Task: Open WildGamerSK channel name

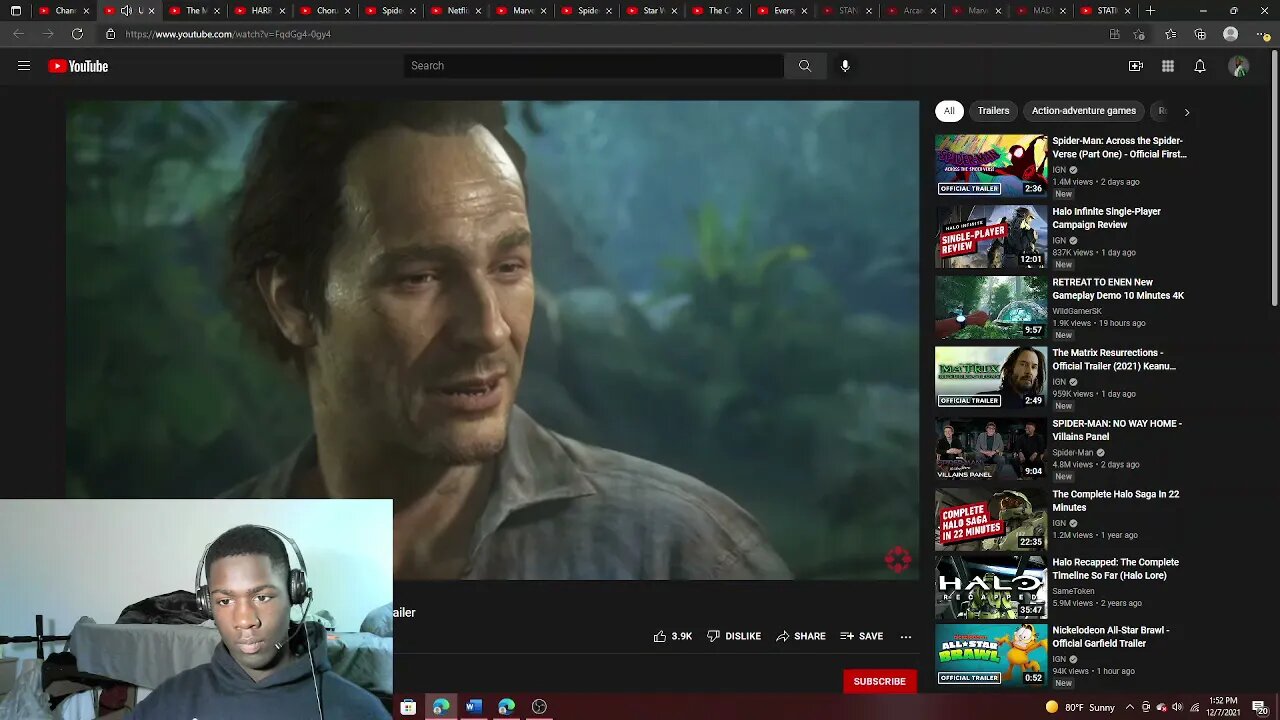Action: pos(1077,311)
